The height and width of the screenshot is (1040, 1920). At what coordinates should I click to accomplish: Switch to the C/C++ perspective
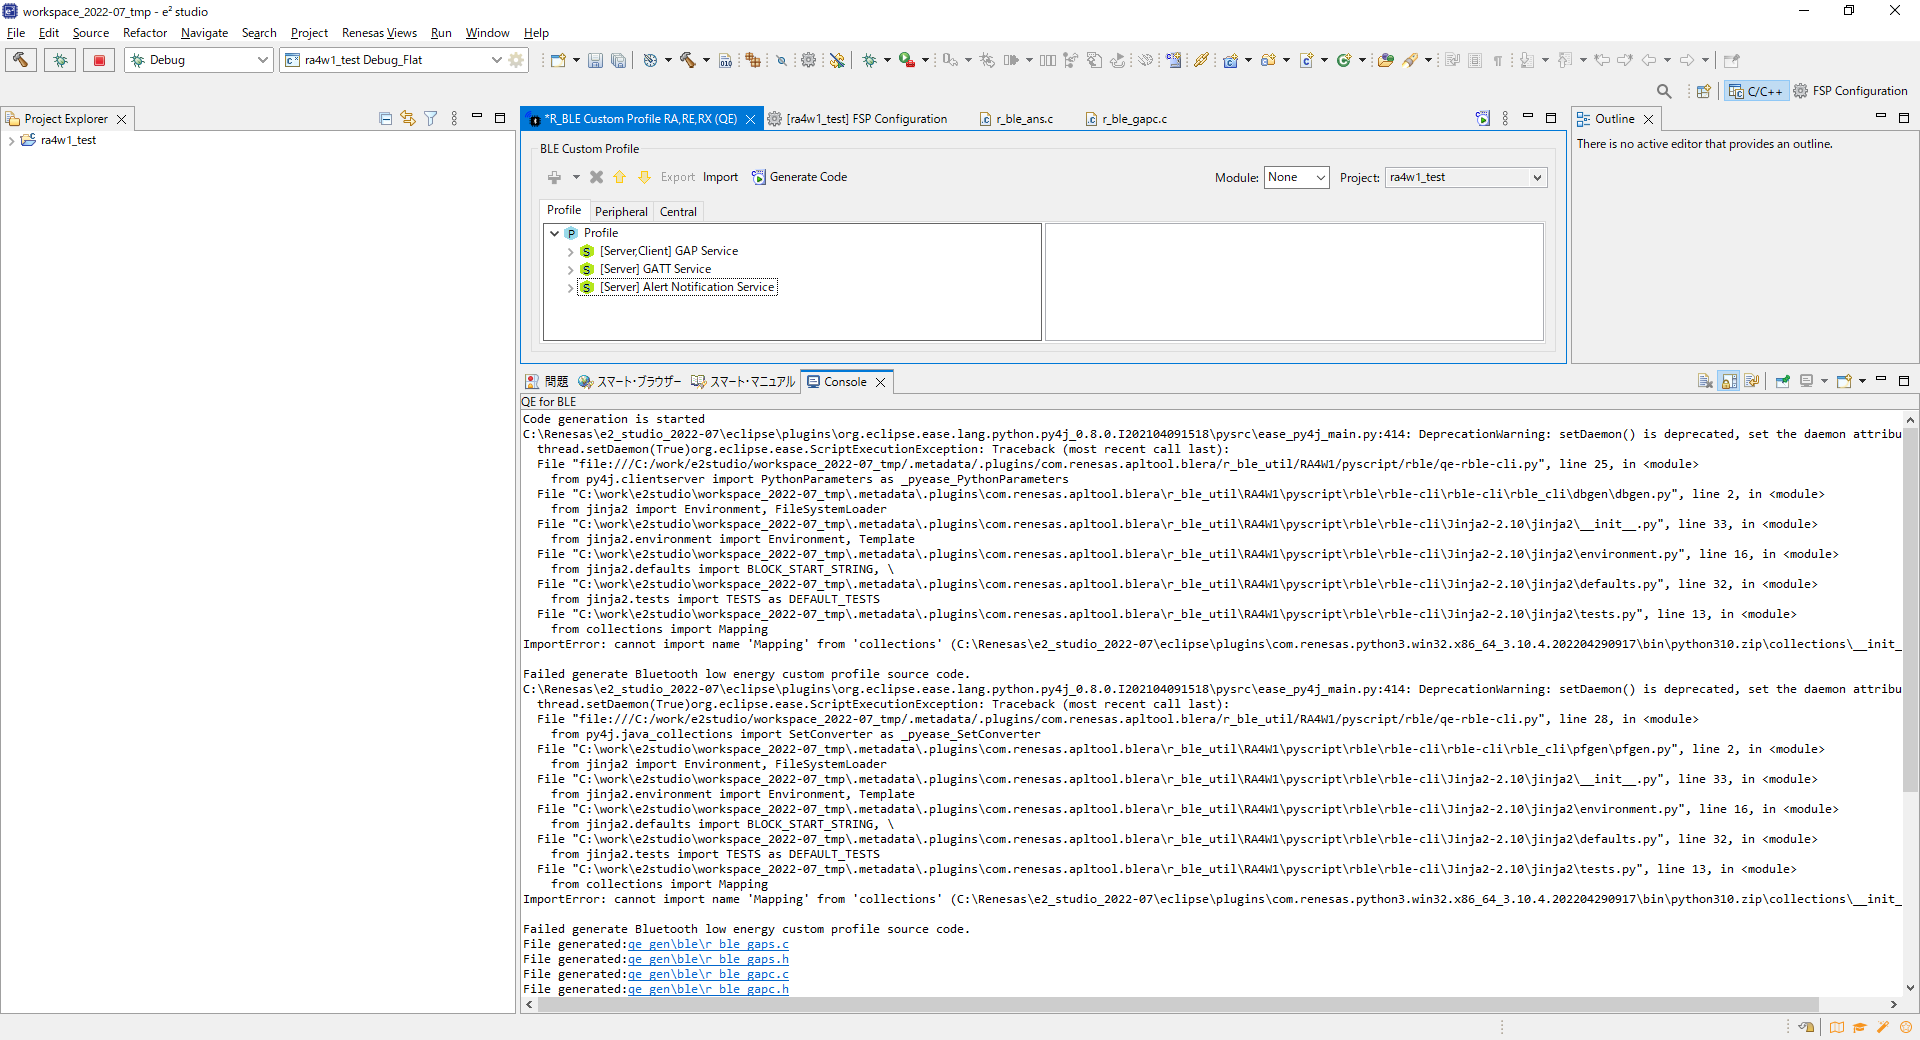pos(1755,91)
